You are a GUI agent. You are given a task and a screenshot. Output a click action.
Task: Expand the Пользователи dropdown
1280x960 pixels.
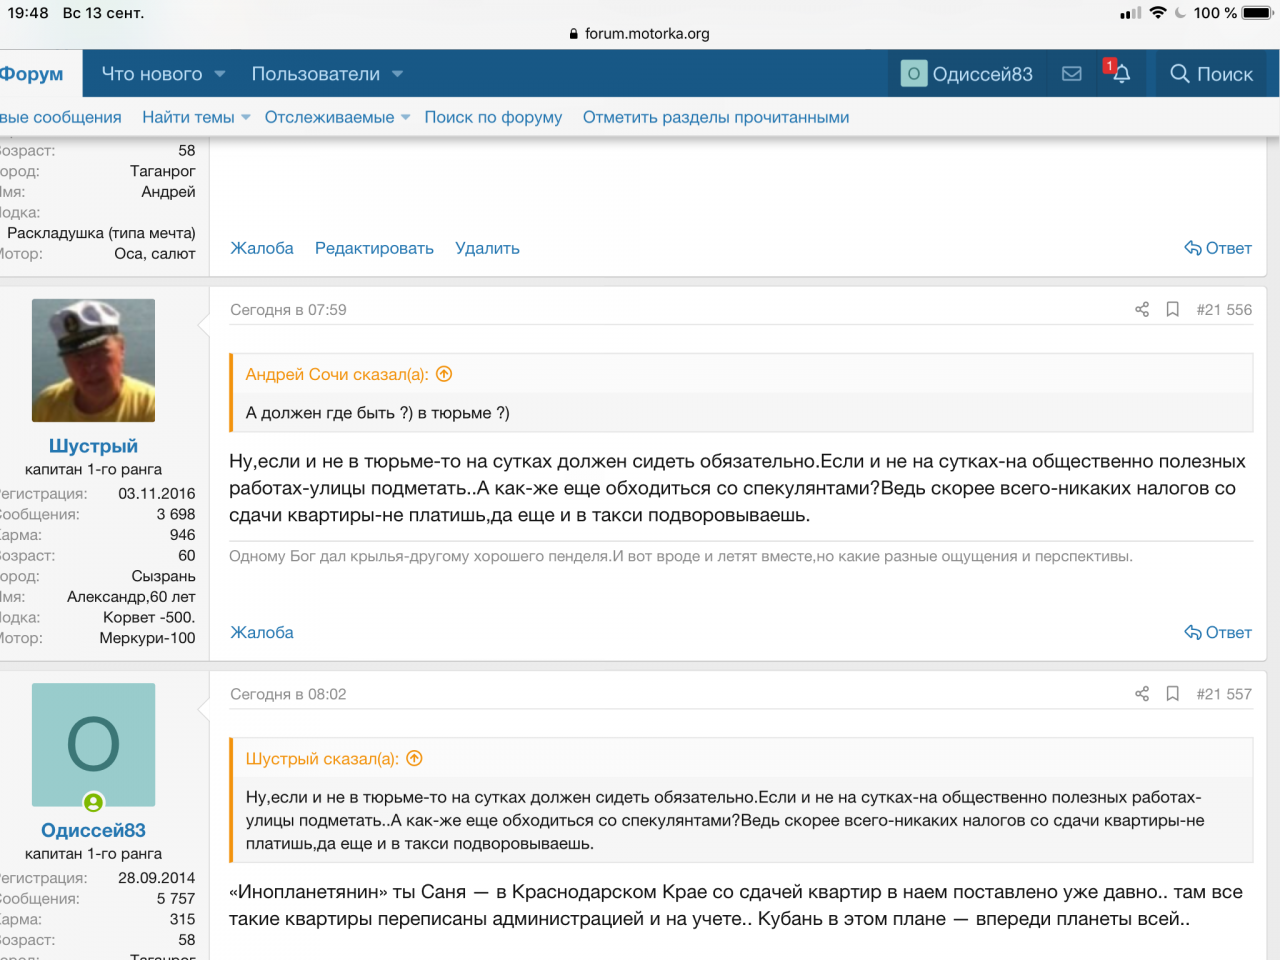coord(397,74)
